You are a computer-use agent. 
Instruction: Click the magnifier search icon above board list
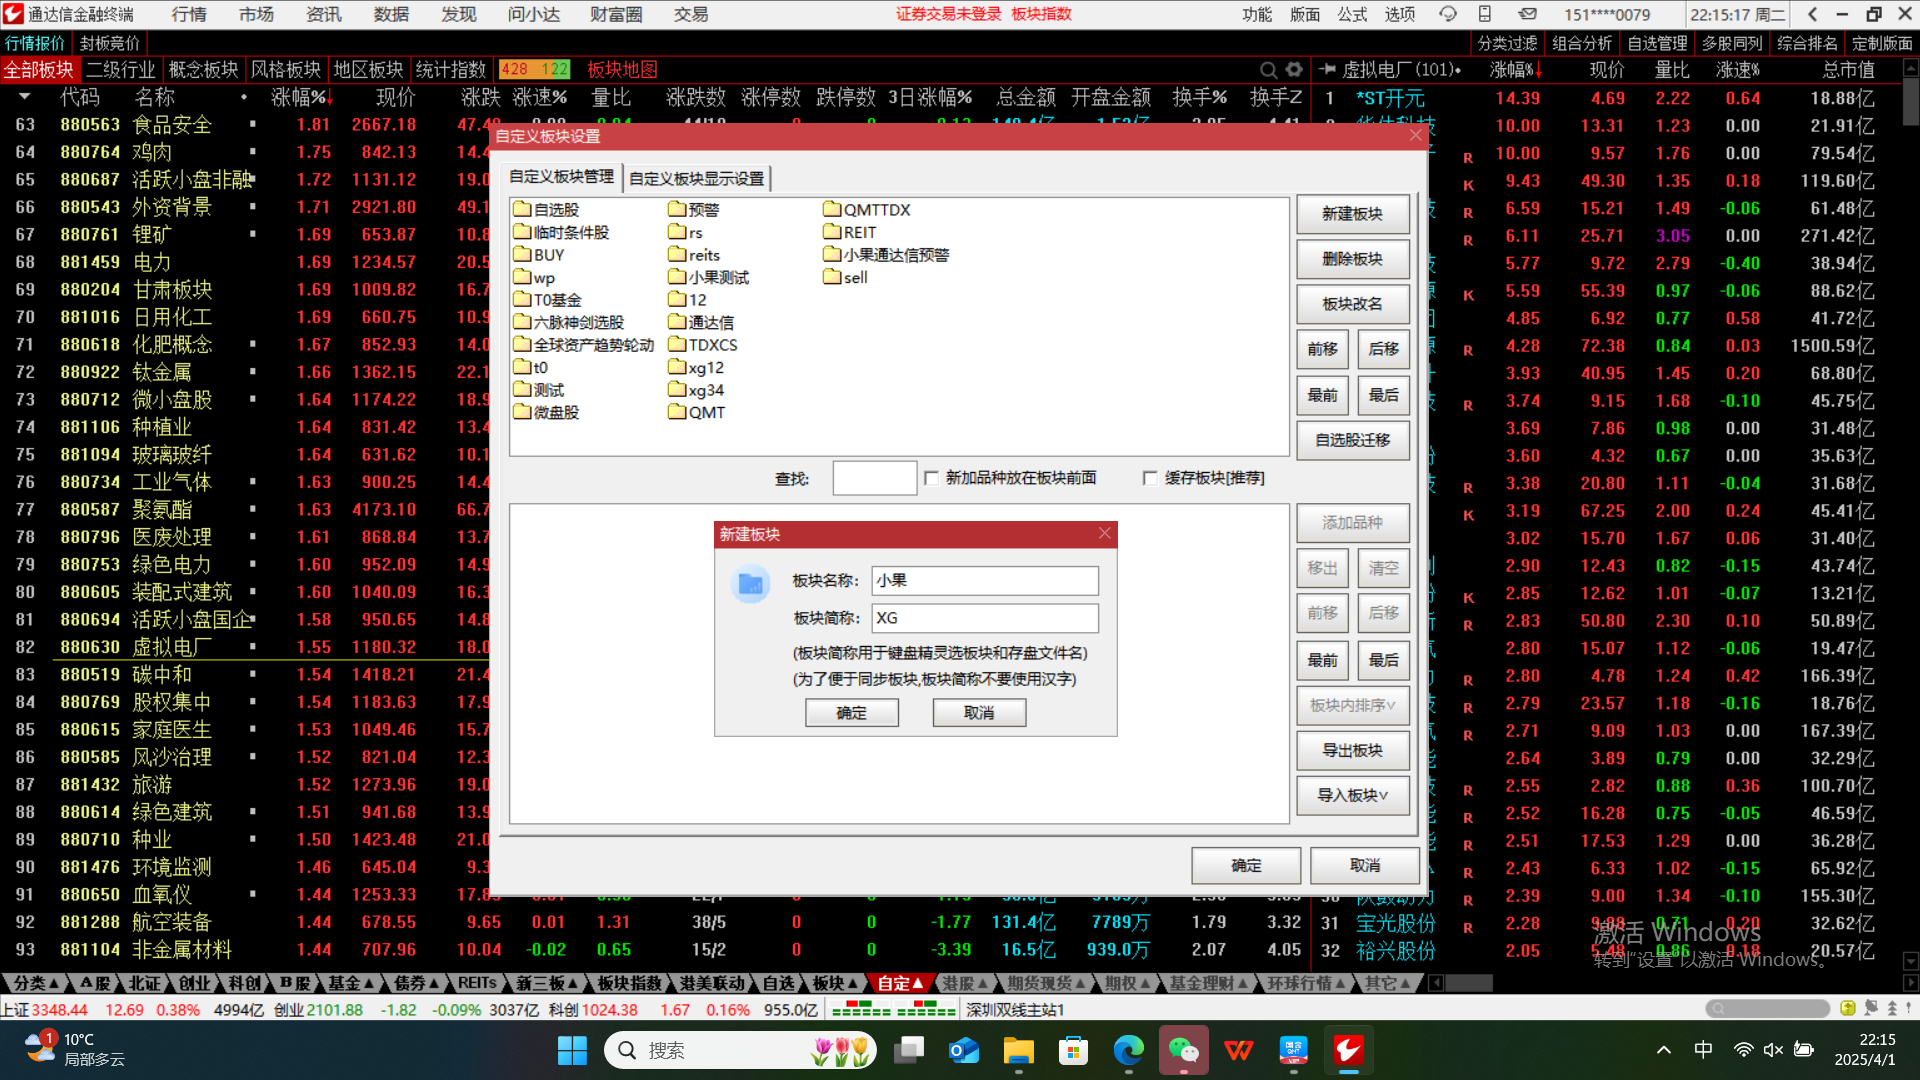[1268, 70]
